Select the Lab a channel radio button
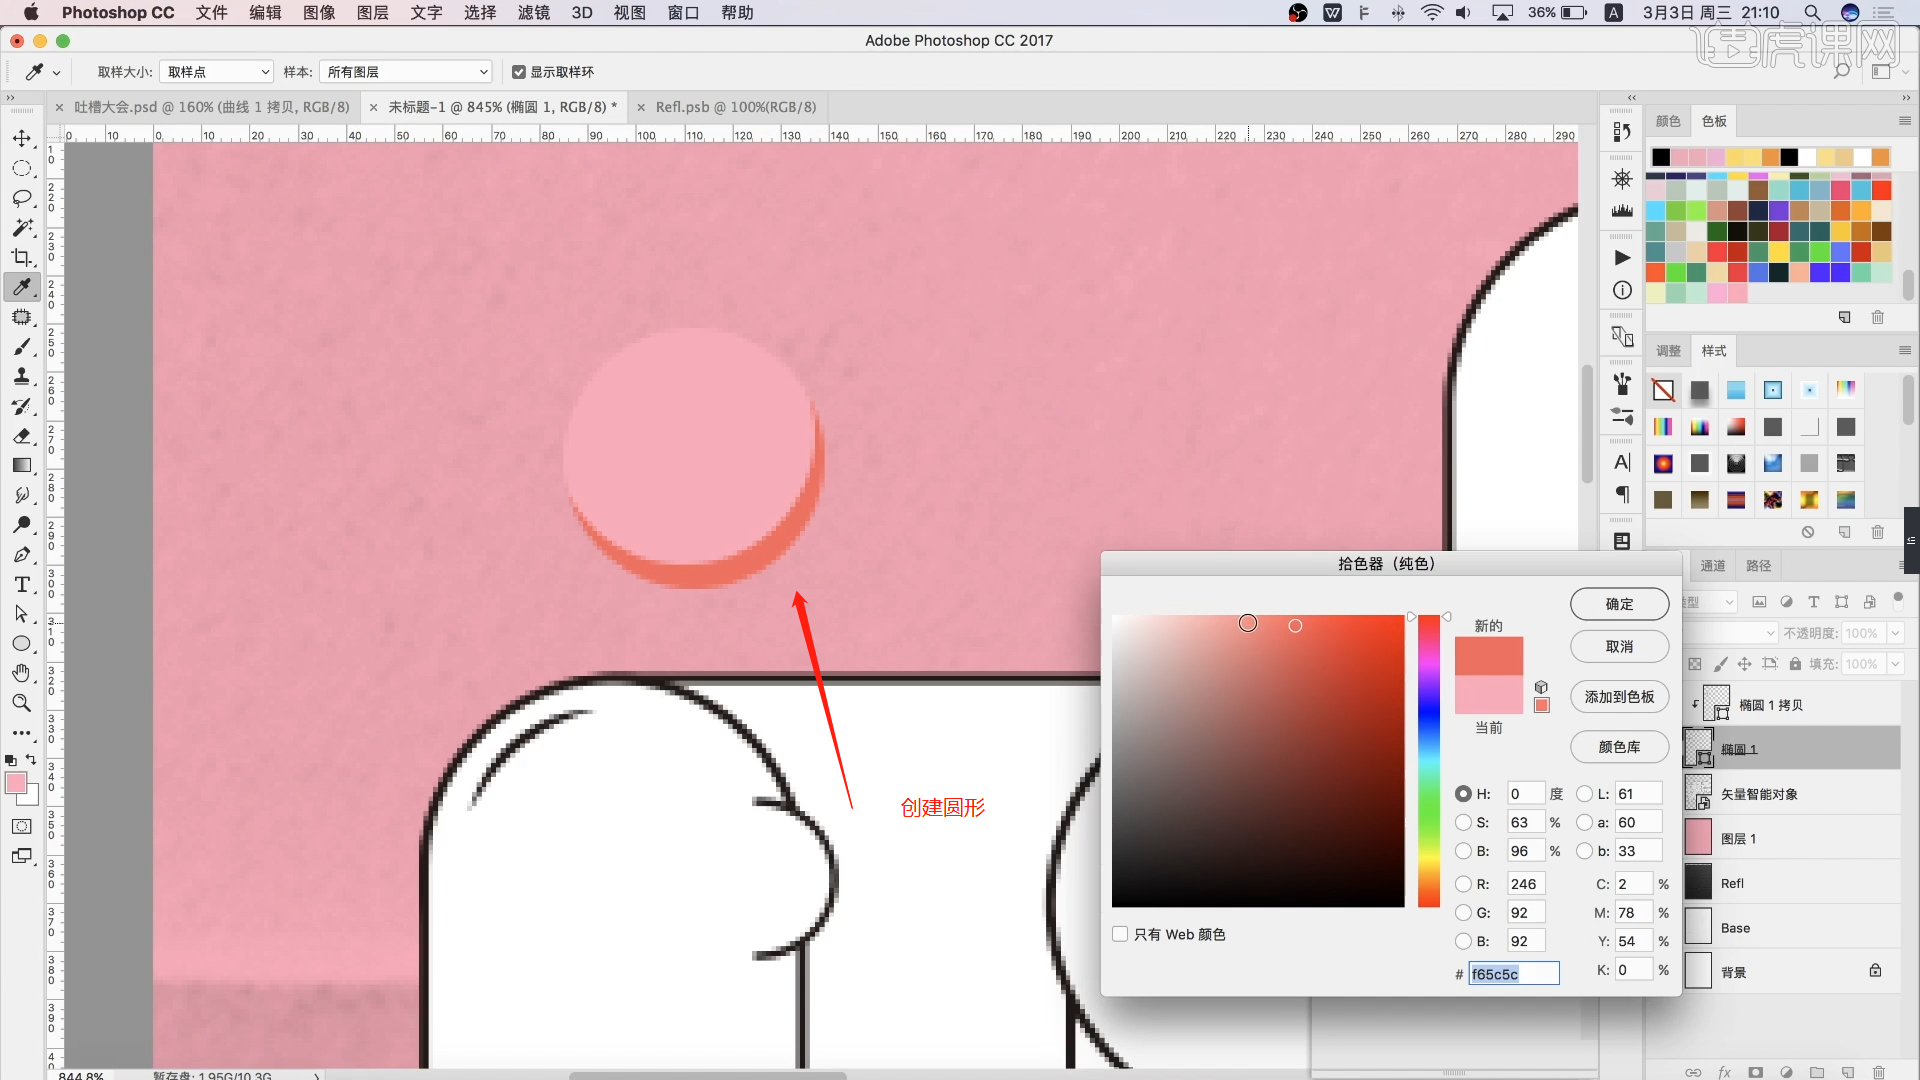 (x=1584, y=822)
